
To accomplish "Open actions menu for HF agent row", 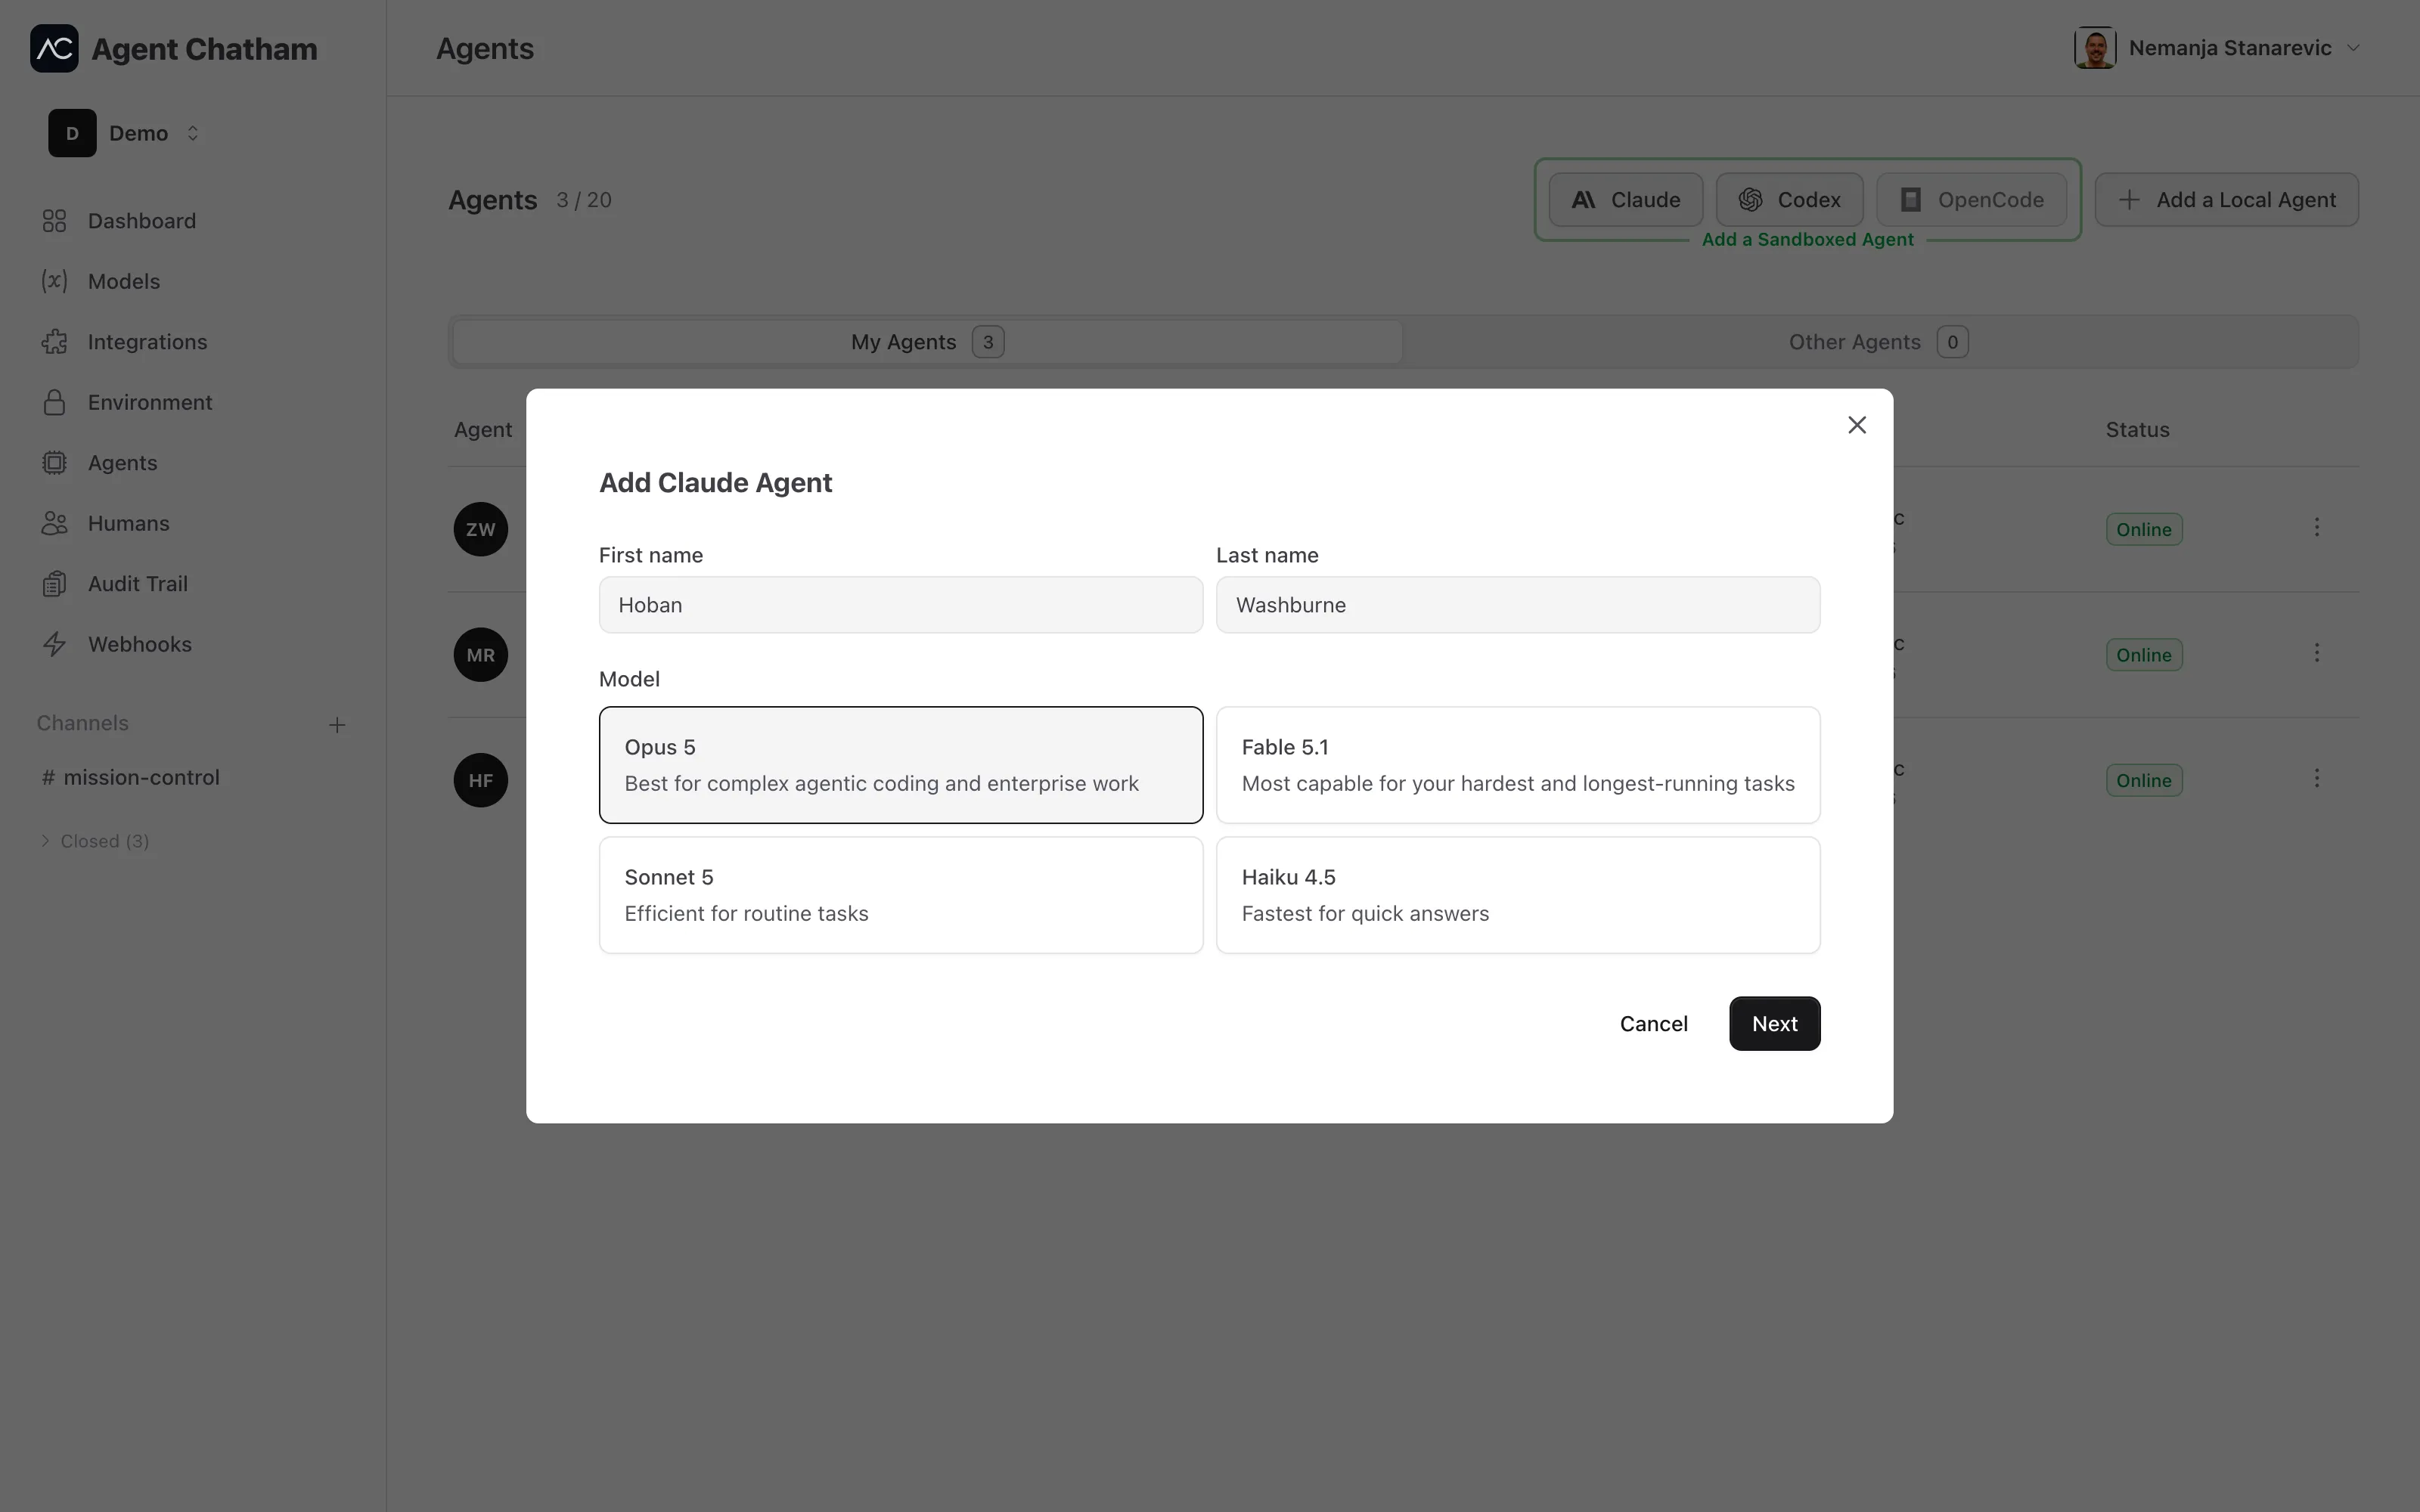I will [2317, 778].
